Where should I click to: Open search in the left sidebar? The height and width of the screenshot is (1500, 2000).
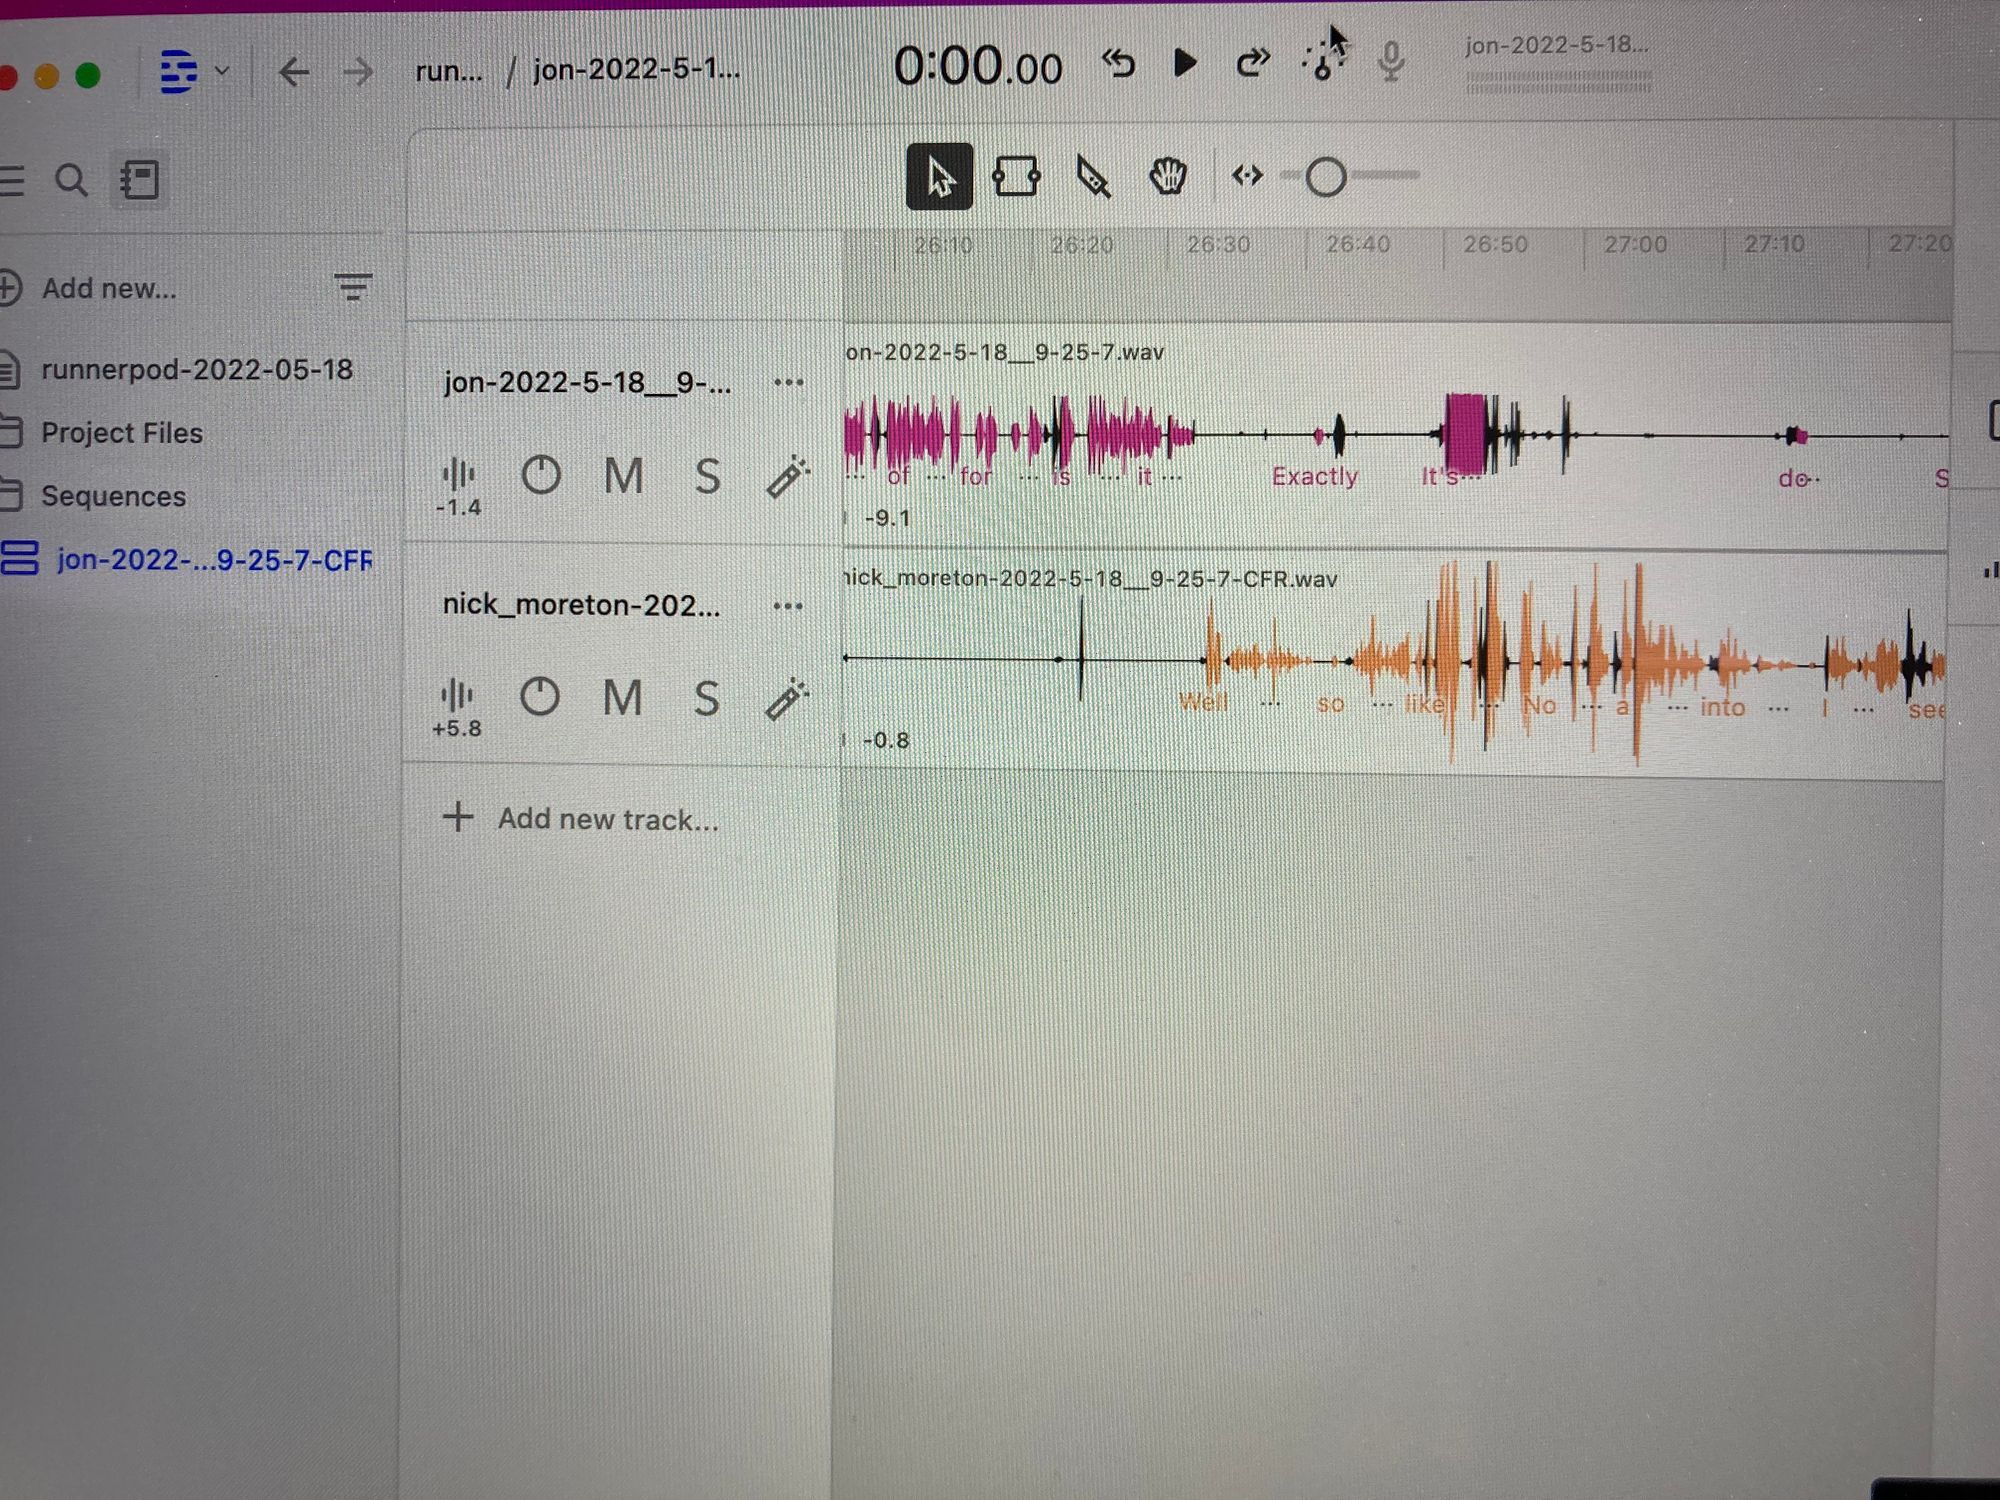click(x=70, y=180)
